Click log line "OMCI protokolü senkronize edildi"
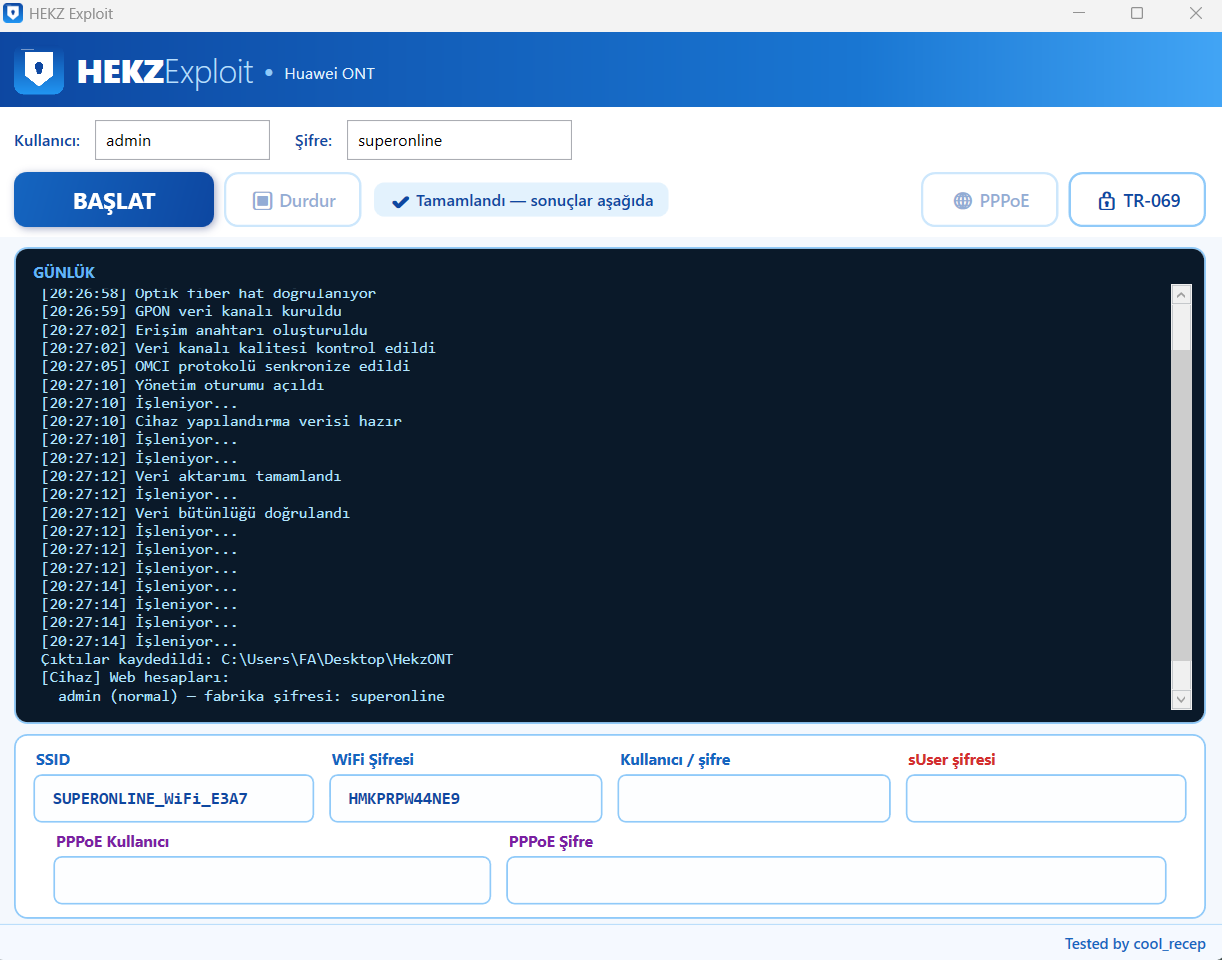Screen dimensions: 1222x960 coord(225,366)
